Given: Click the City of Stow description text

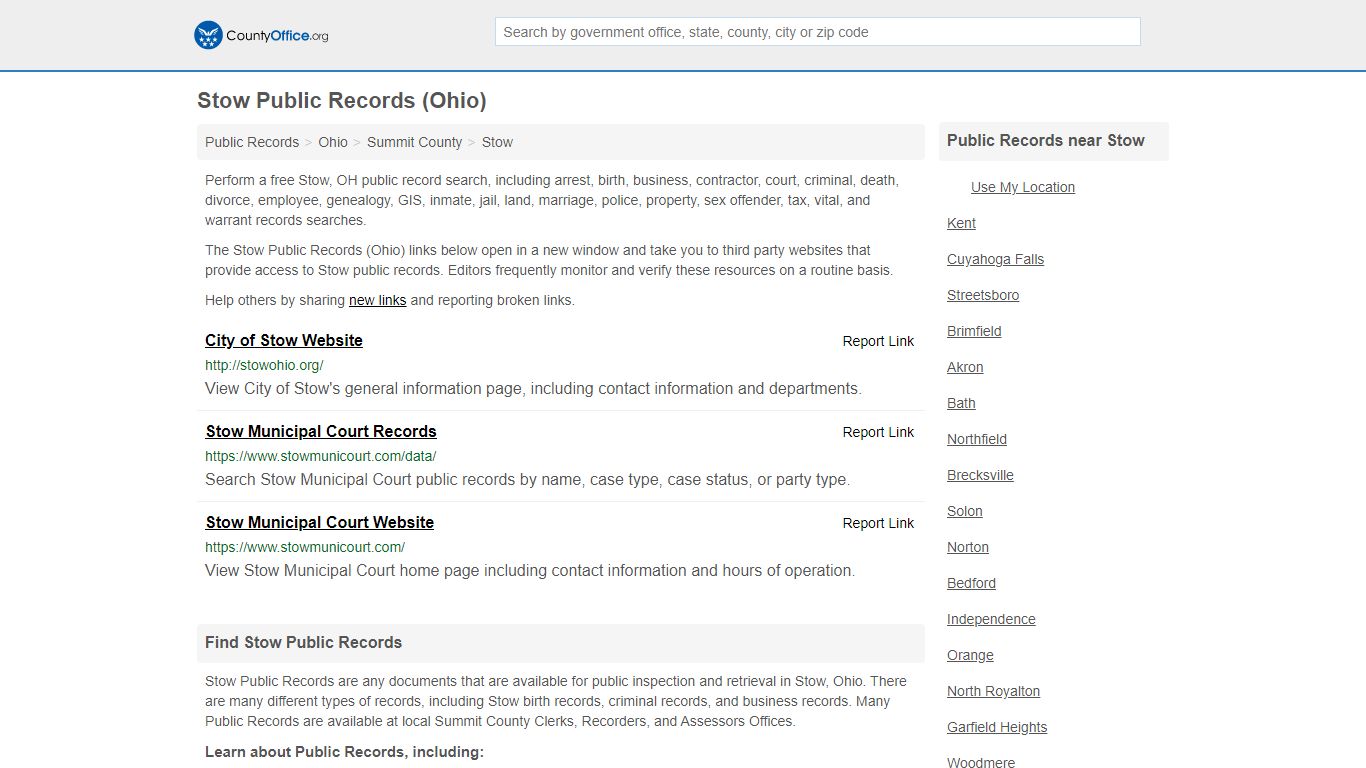Looking at the screenshot, I should 533,388.
